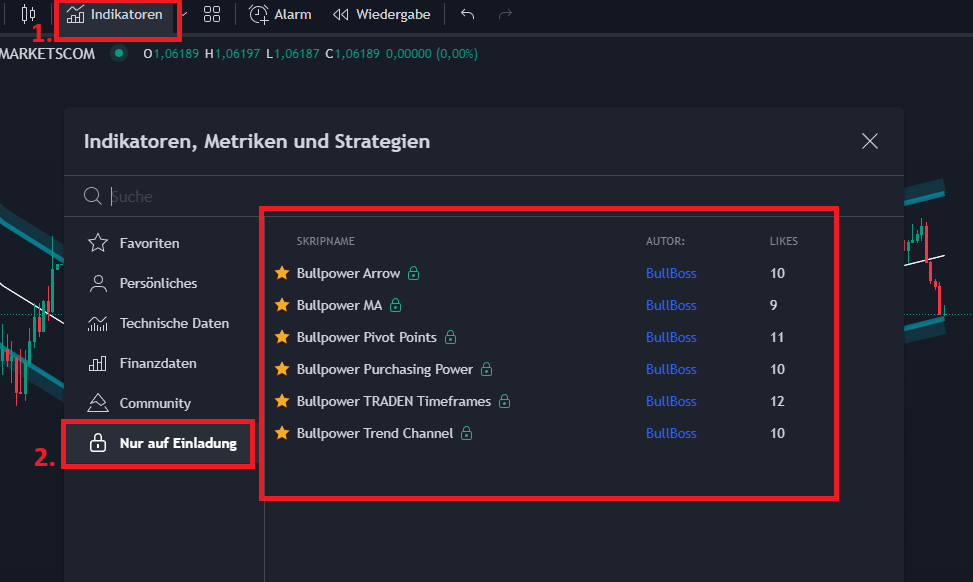Image resolution: width=973 pixels, height=582 pixels.
Task: Create an alert with Alarm button
Action: [x=280, y=14]
